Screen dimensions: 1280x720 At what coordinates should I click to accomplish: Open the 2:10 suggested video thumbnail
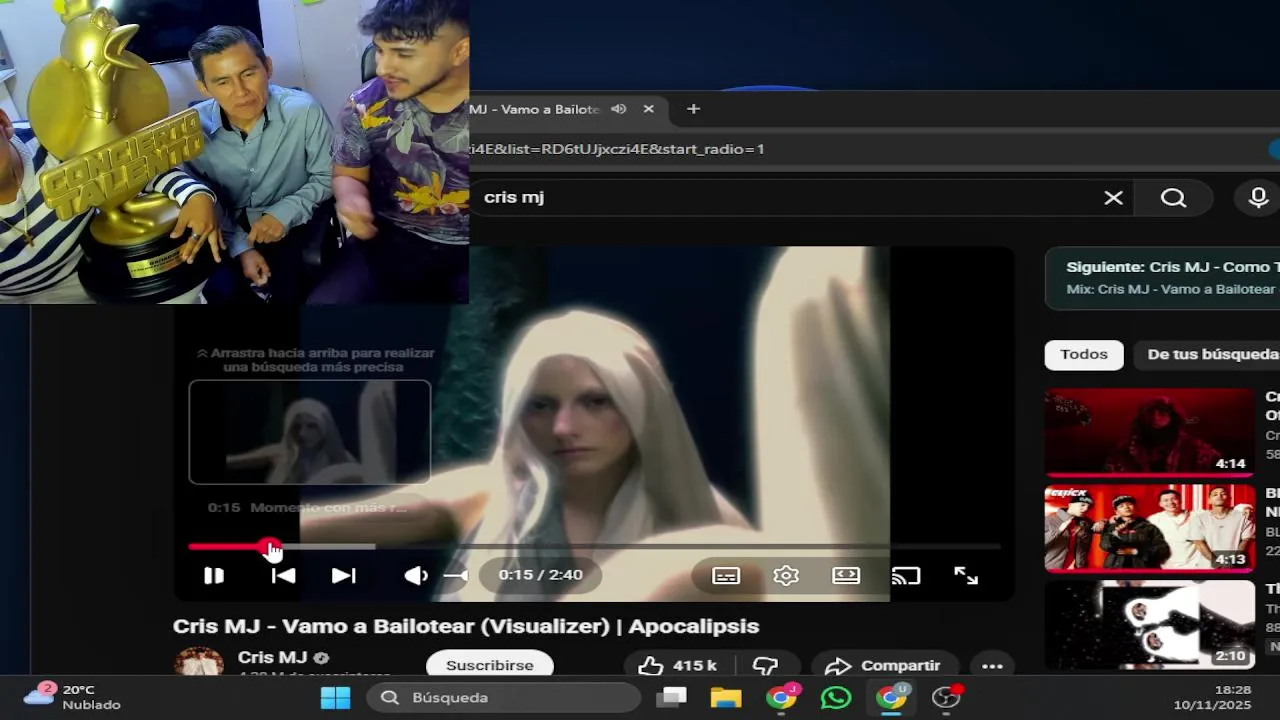pos(1150,624)
